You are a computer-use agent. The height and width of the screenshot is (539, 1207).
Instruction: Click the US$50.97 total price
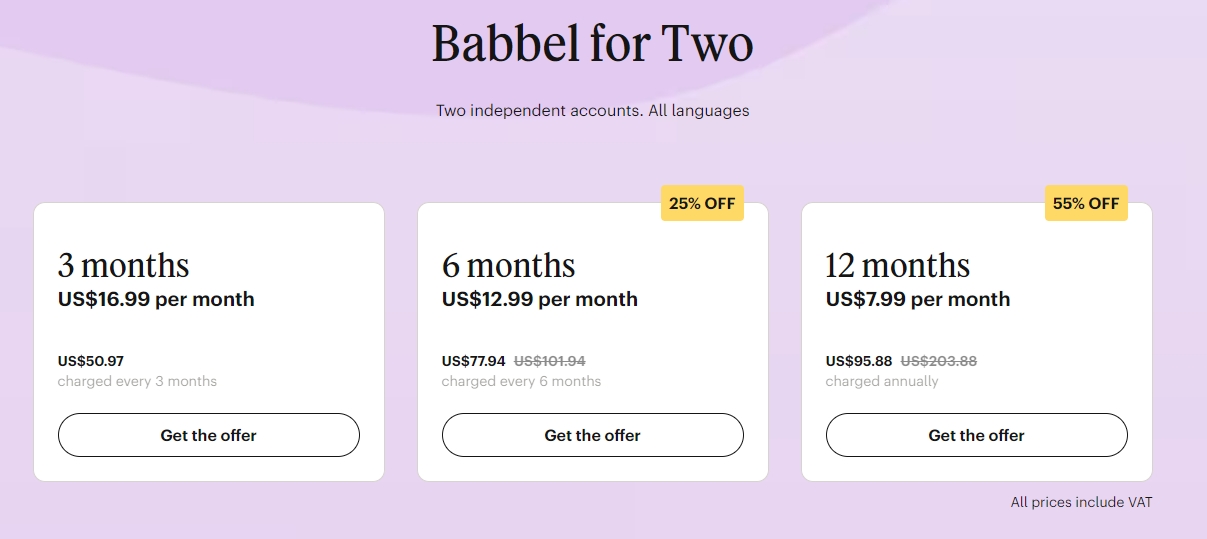pos(91,361)
